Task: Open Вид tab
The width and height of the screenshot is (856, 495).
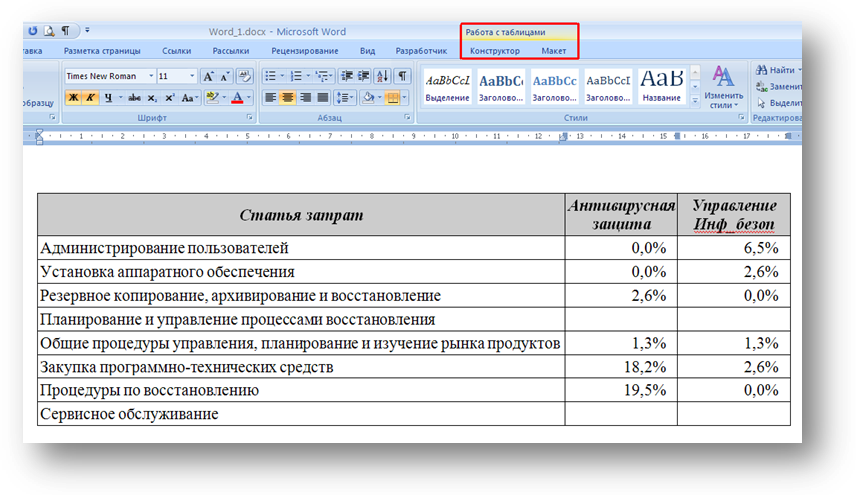Action: (367, 51)
